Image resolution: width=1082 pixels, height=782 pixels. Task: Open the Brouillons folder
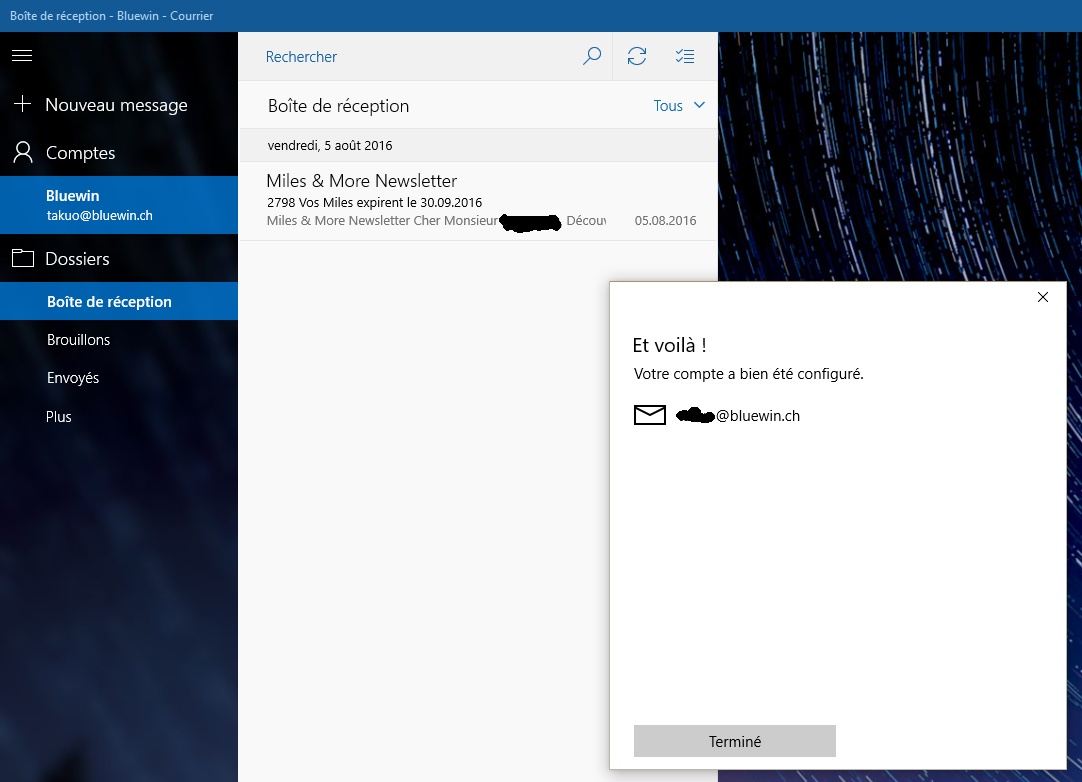click(x=78, y=340)
